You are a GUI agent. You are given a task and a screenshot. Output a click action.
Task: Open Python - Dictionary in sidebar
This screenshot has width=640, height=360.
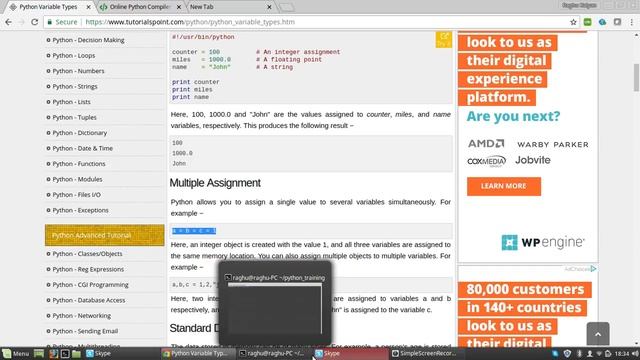point(80,133)
